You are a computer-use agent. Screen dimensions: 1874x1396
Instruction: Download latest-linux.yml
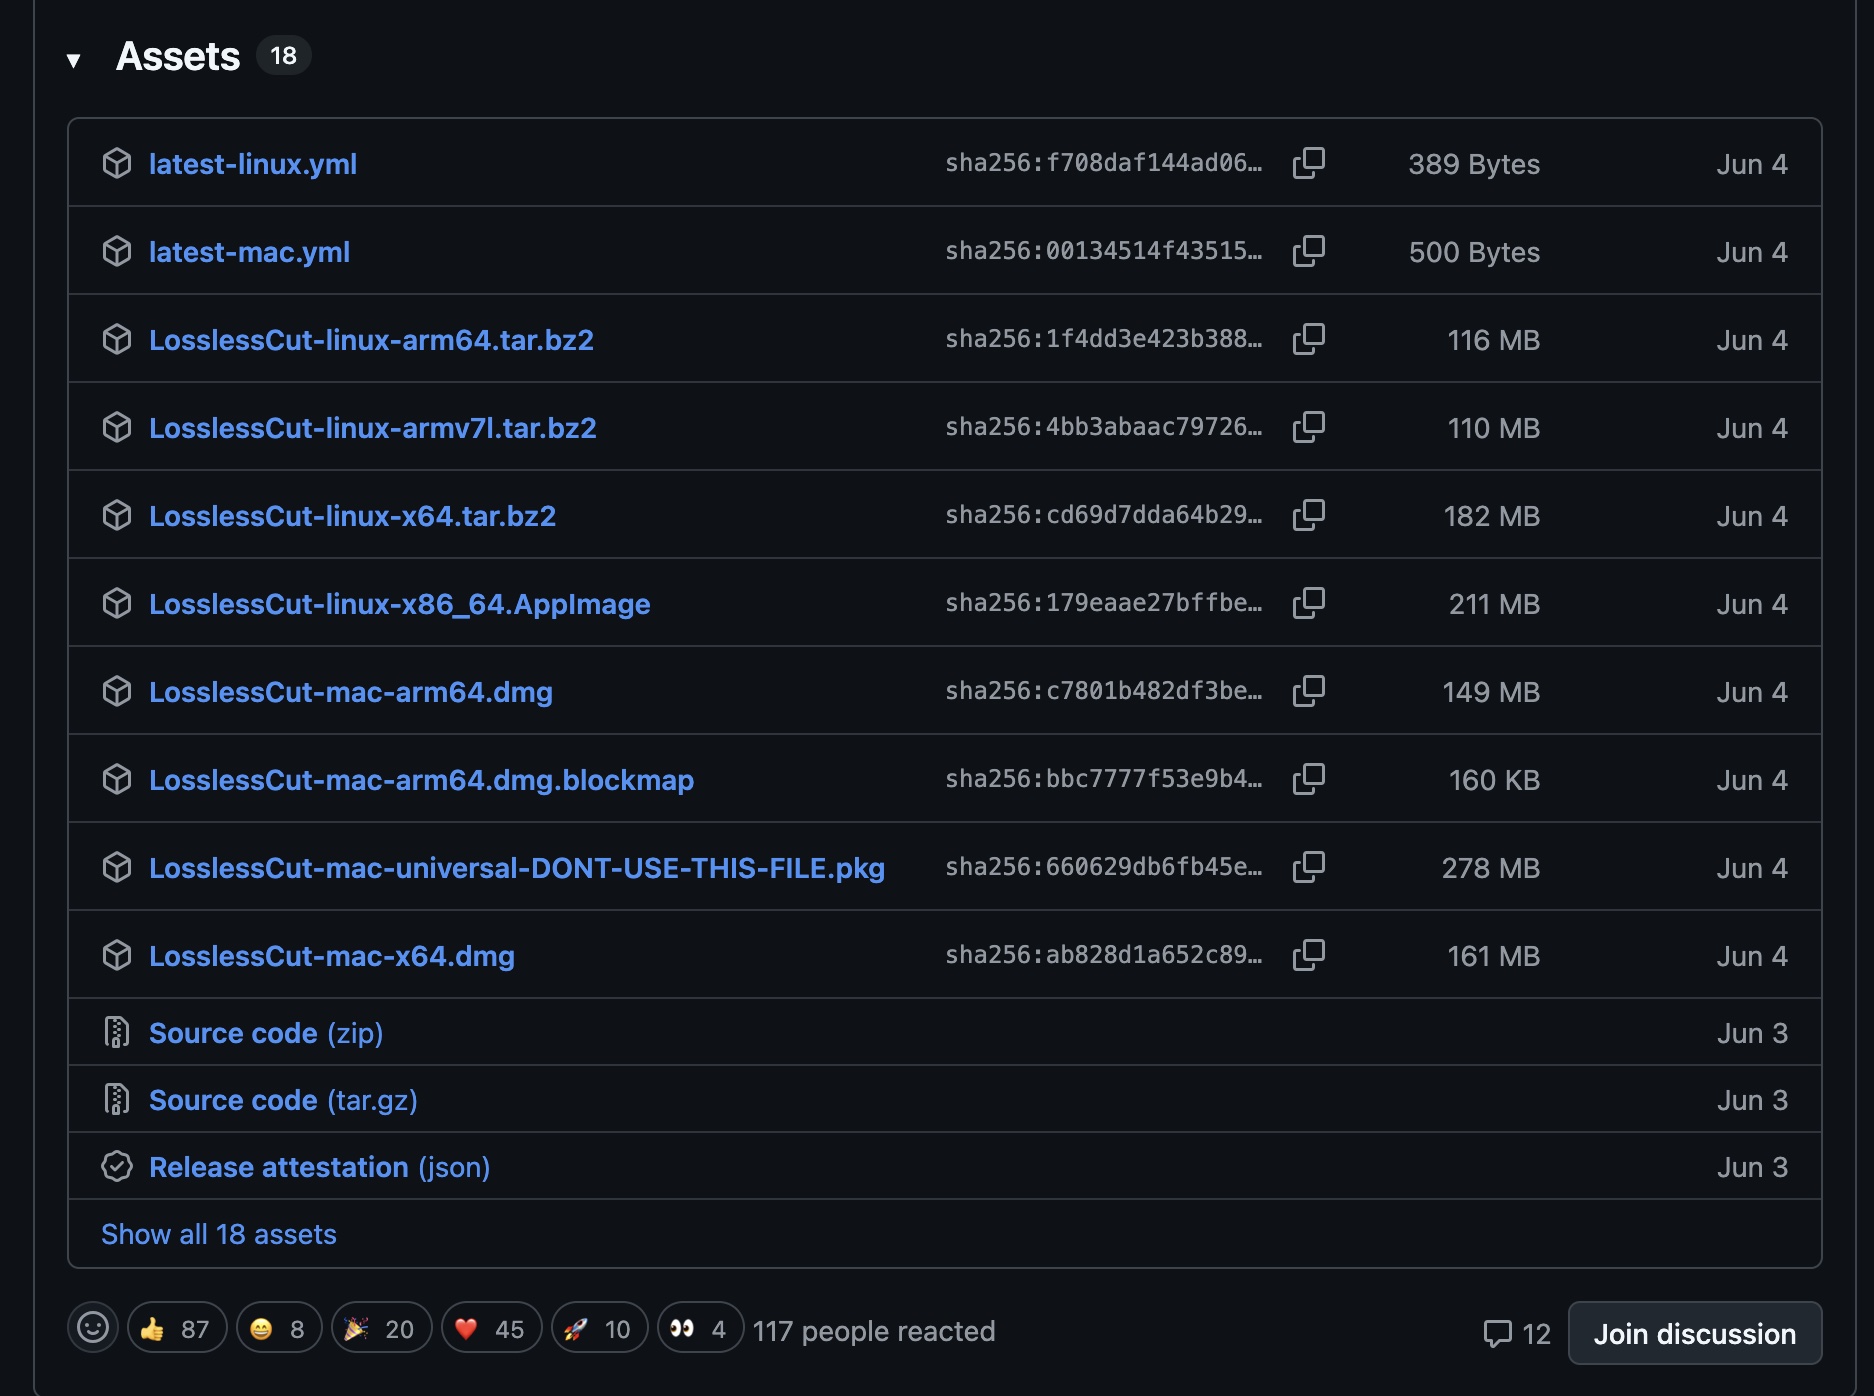pyautogui.click(x=253, y=164)
